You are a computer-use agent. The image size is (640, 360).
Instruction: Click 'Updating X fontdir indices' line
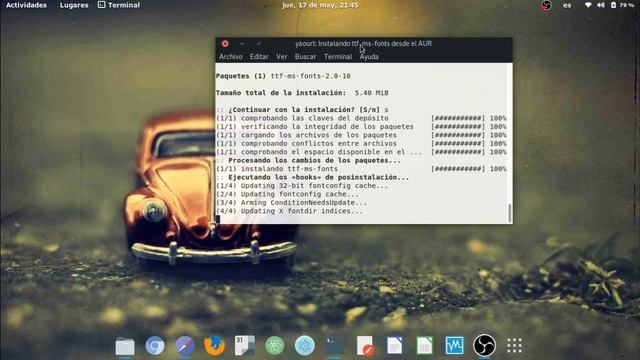click(x=289, y=211)
